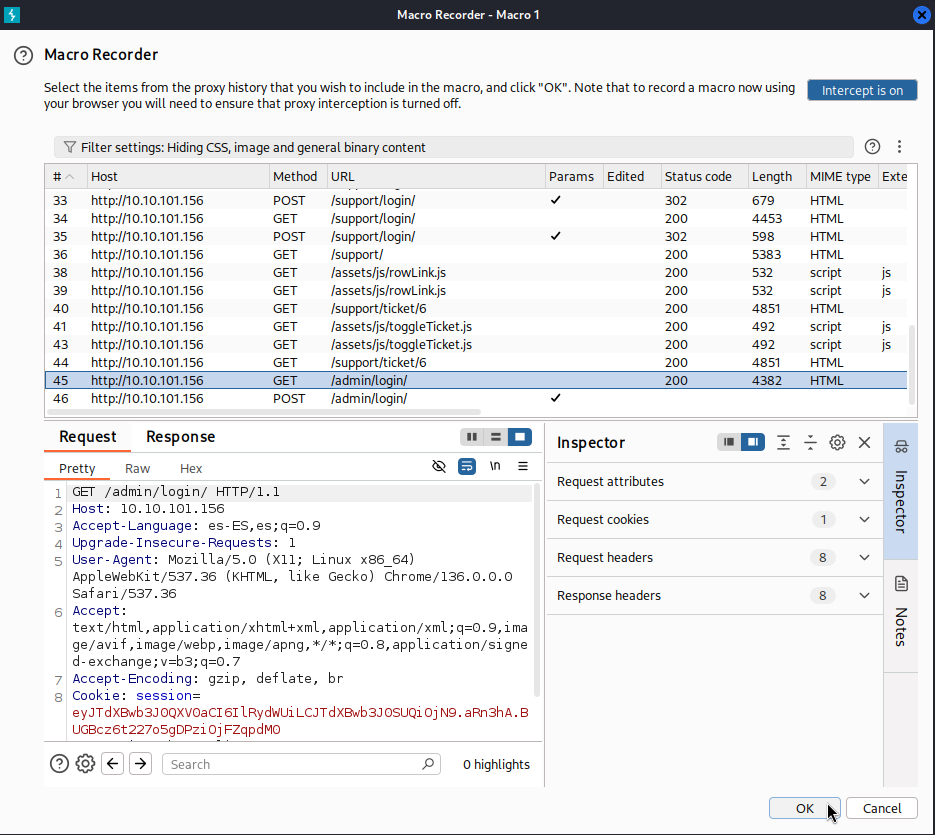The image size is (935, 835).
Task: Toggle word wrap in request editor
Action: [x=467, y=466]
